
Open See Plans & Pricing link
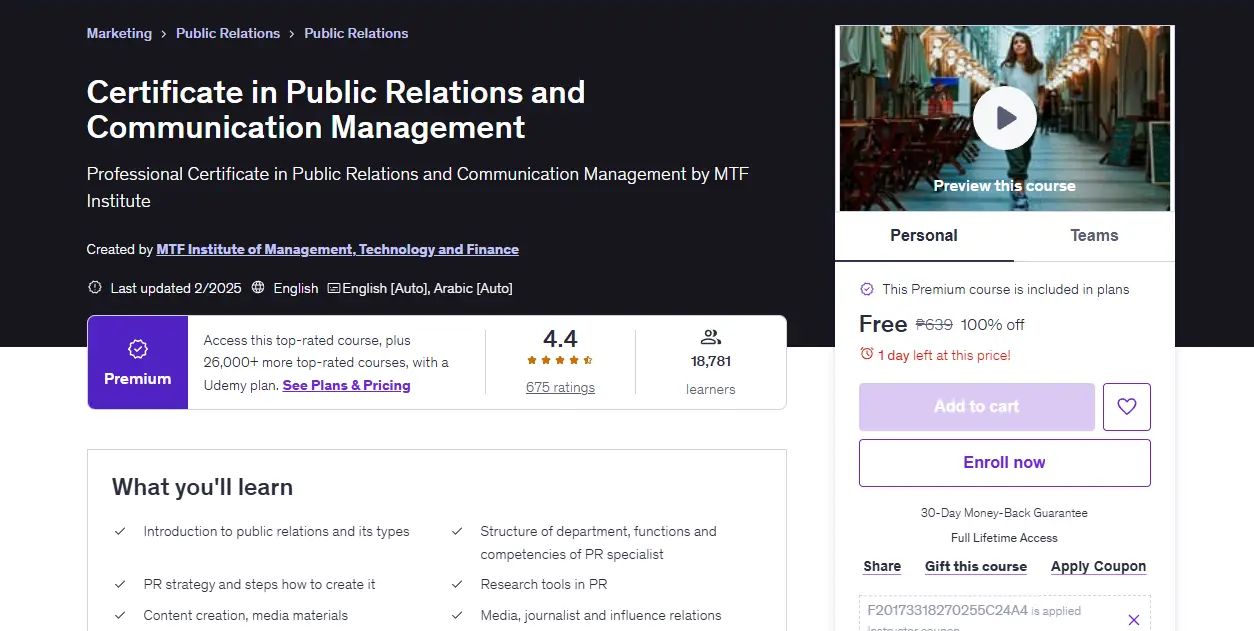347,385
